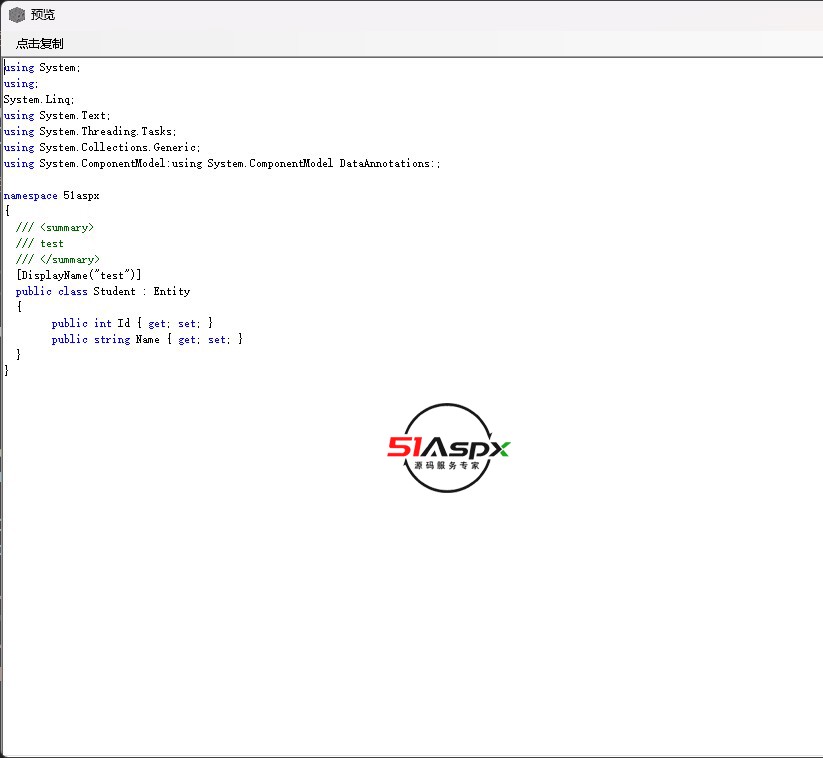Click the [DisplayName("test")] attribute line

(x=79, y=276)
